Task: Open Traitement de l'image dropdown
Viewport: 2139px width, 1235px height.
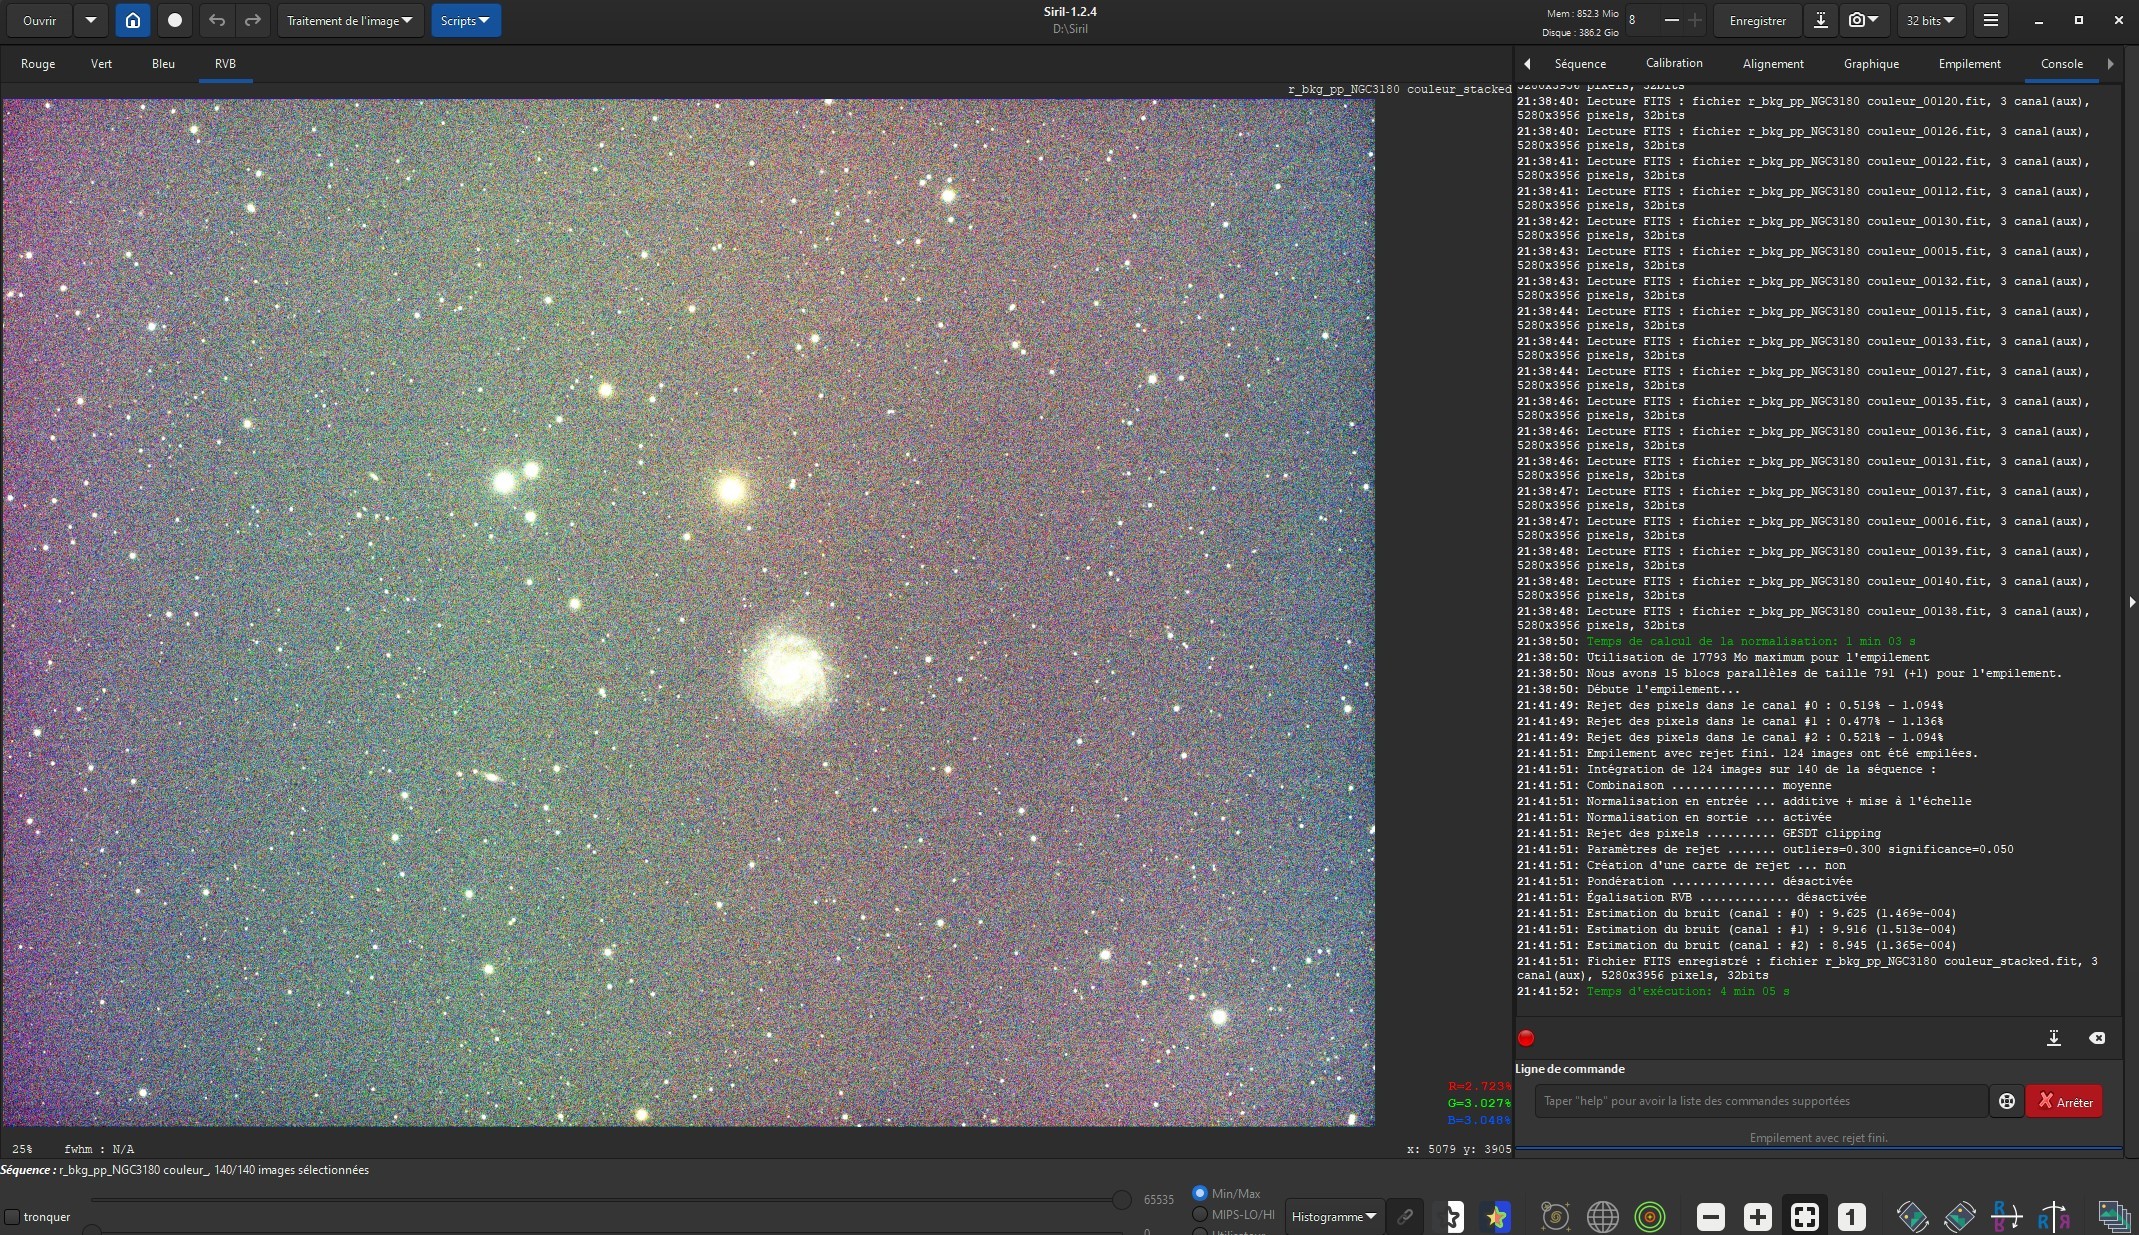Action: (x=350, y=20)
